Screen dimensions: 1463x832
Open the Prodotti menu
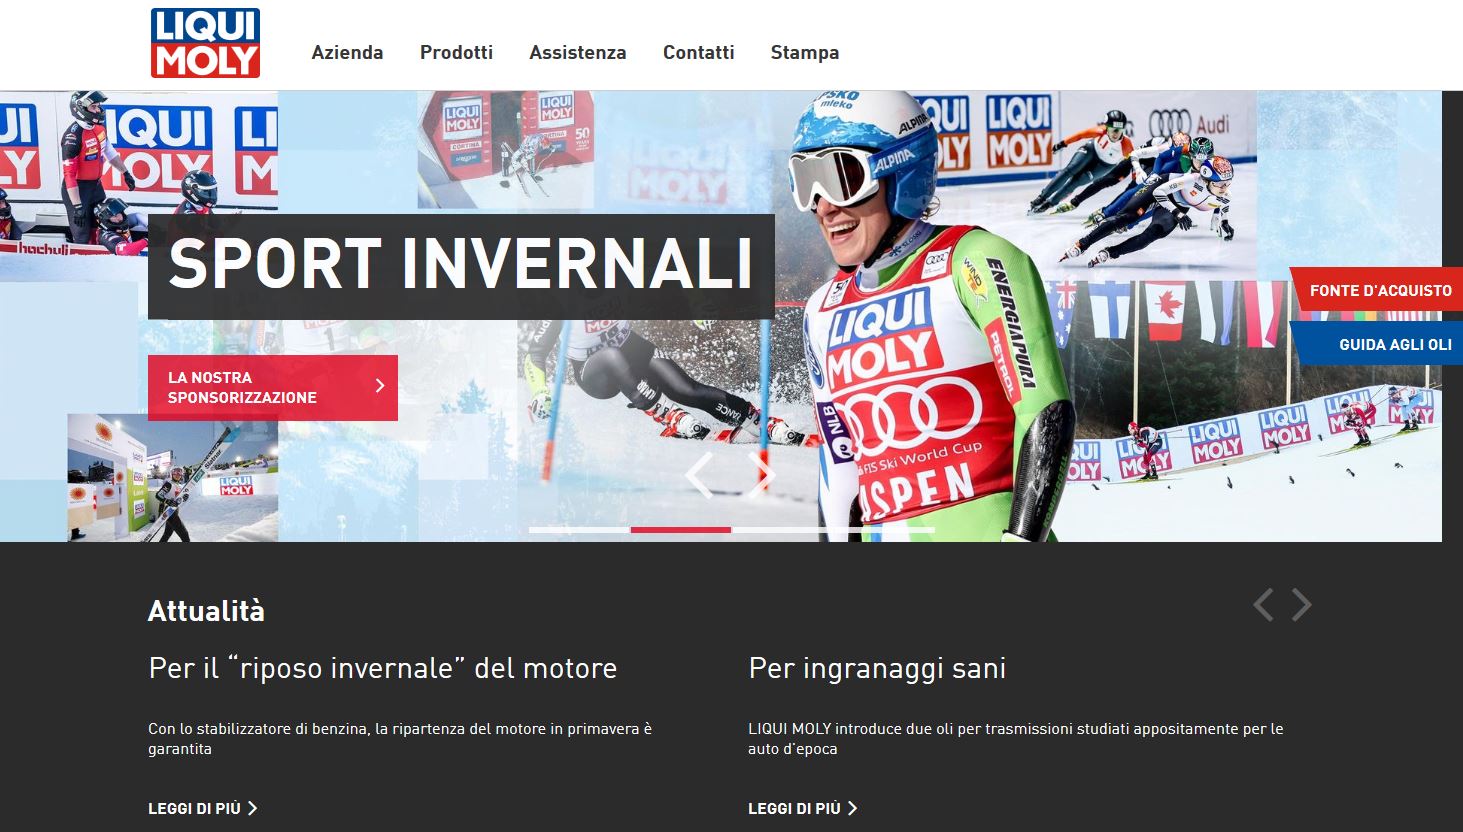point(456,53)
